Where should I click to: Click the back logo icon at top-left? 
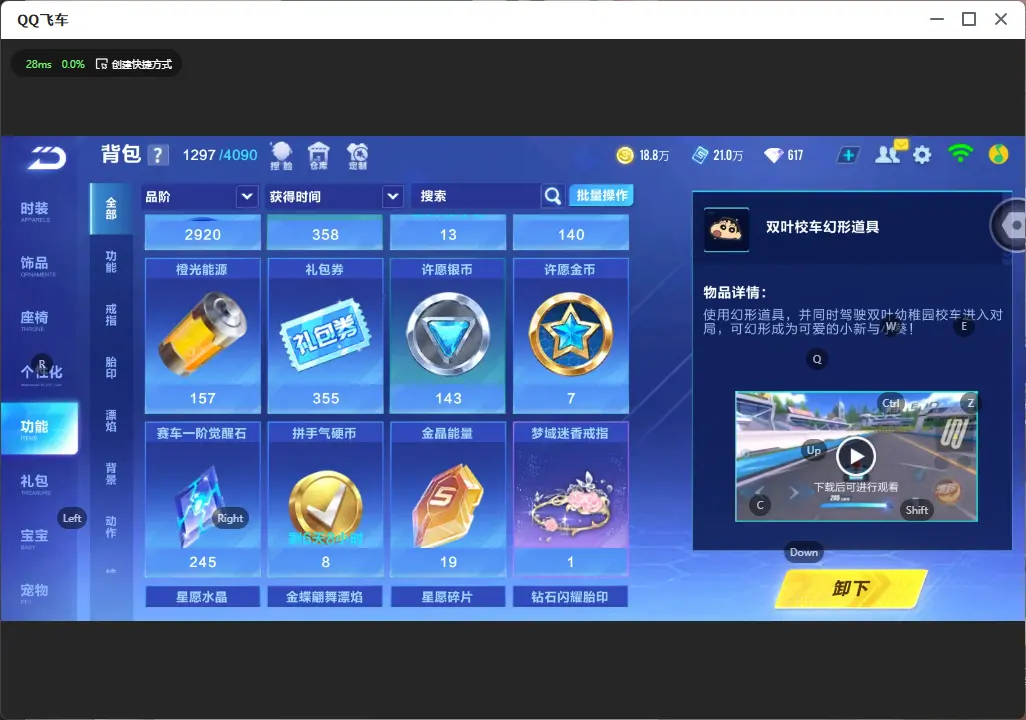pos(46,158)
